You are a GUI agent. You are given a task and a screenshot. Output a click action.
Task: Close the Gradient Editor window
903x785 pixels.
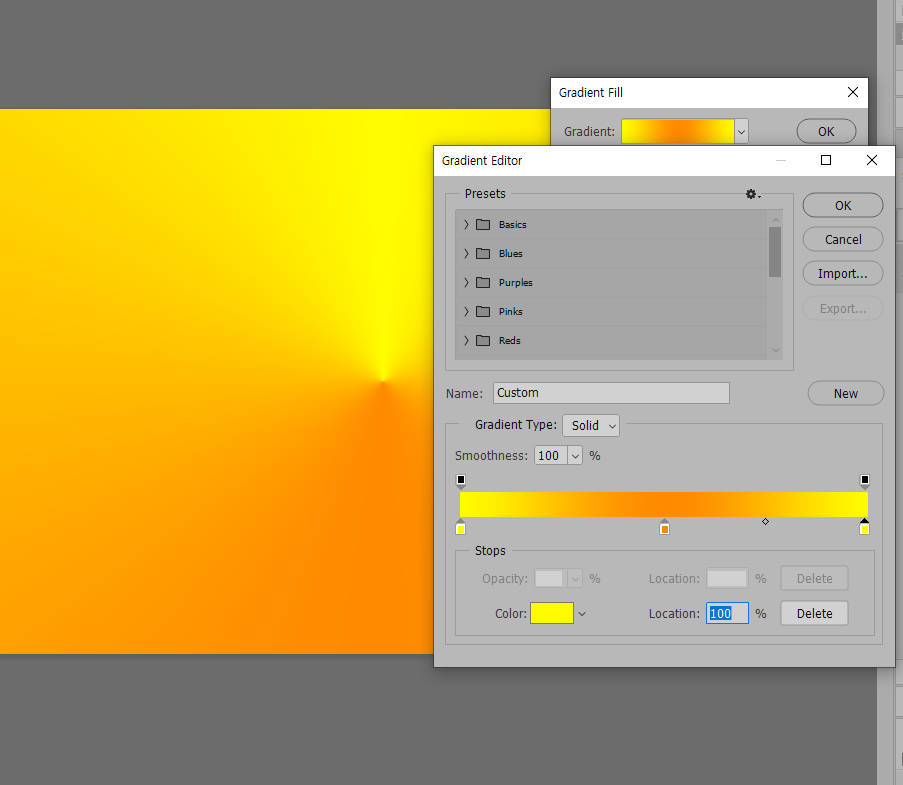[872, 160]
